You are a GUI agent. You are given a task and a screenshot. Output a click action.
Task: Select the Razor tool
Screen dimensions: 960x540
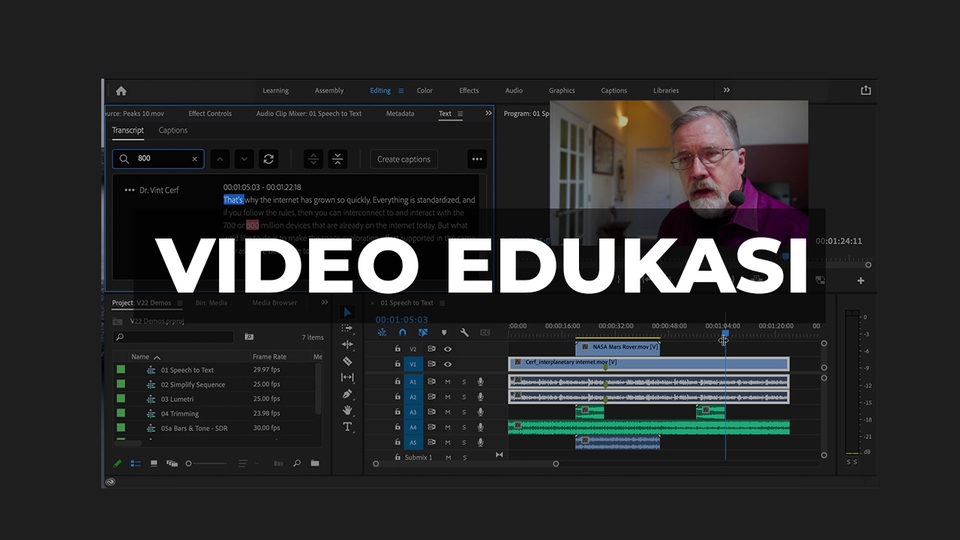click(347, 361)
